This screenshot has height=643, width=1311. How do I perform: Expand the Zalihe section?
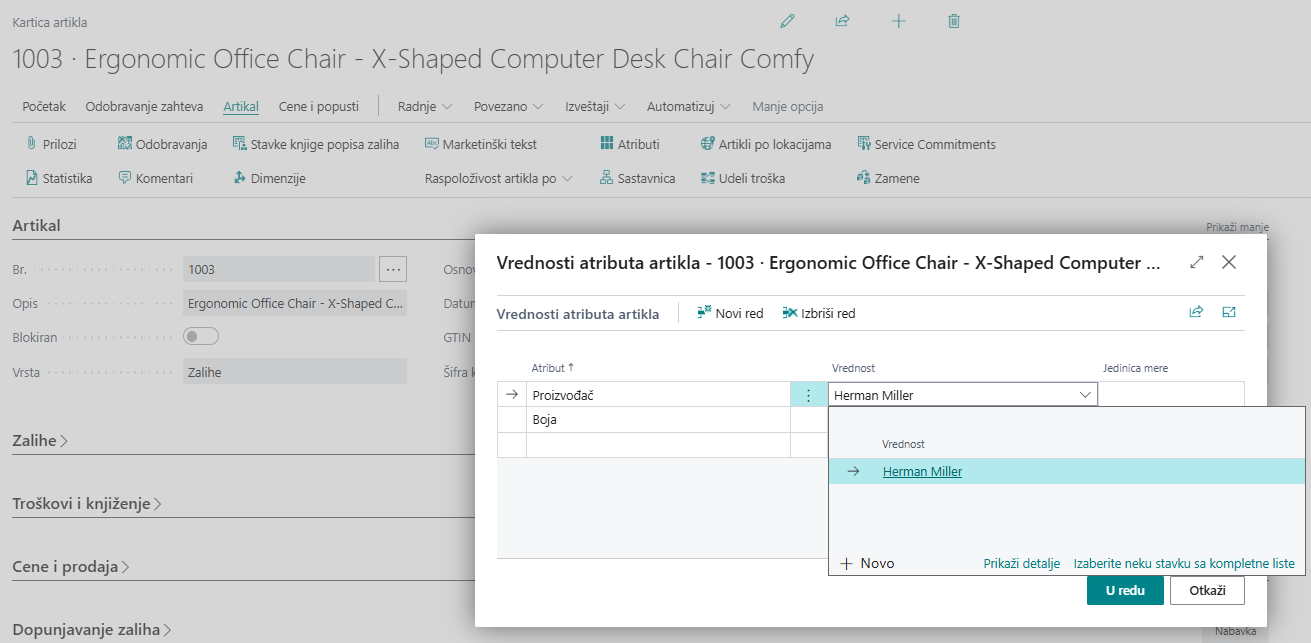pos(40,440)
